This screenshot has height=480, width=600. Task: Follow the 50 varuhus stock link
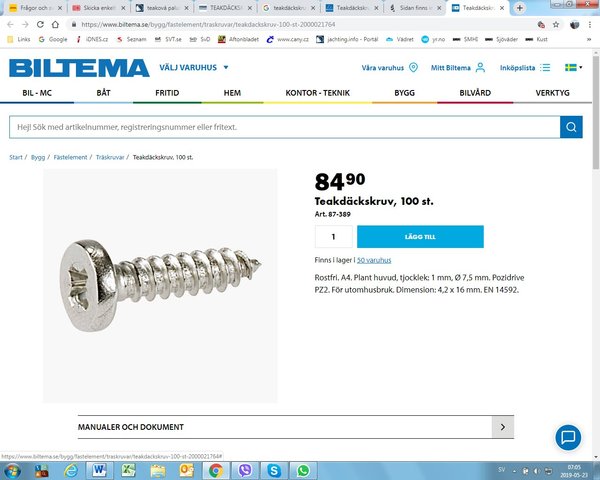tap(374, 260)
